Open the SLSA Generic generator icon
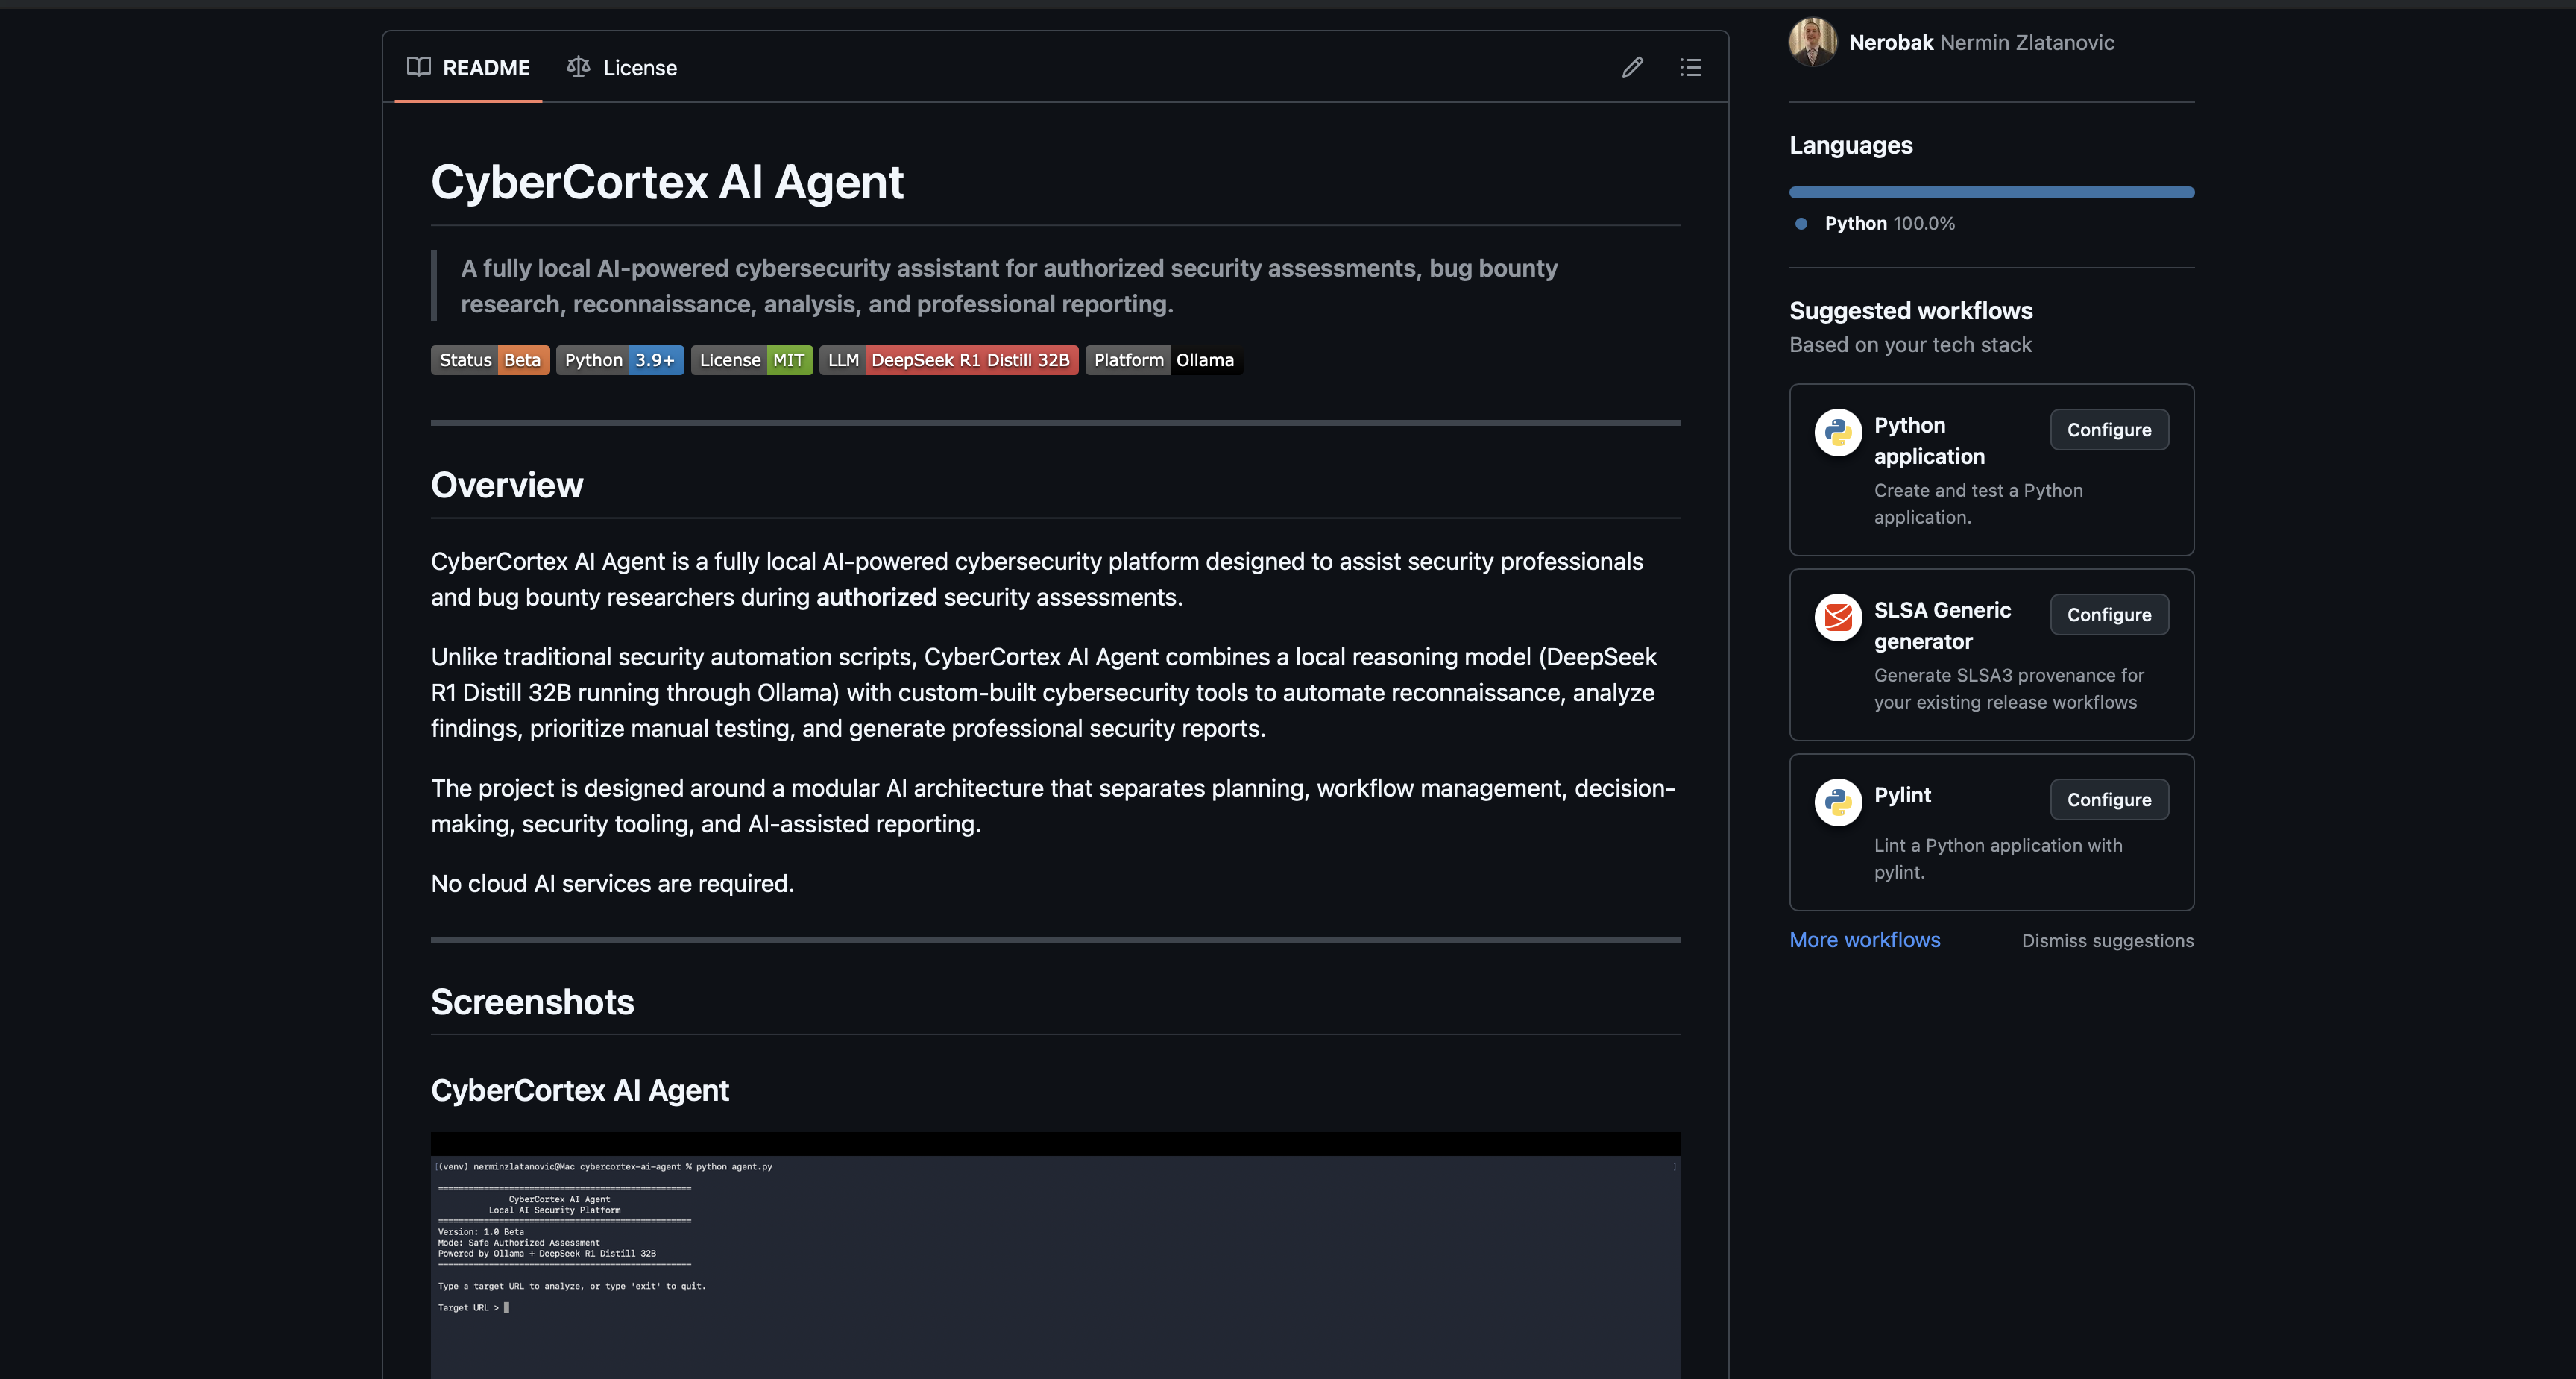The image size is (2576, 1379). click(1838, 617)
